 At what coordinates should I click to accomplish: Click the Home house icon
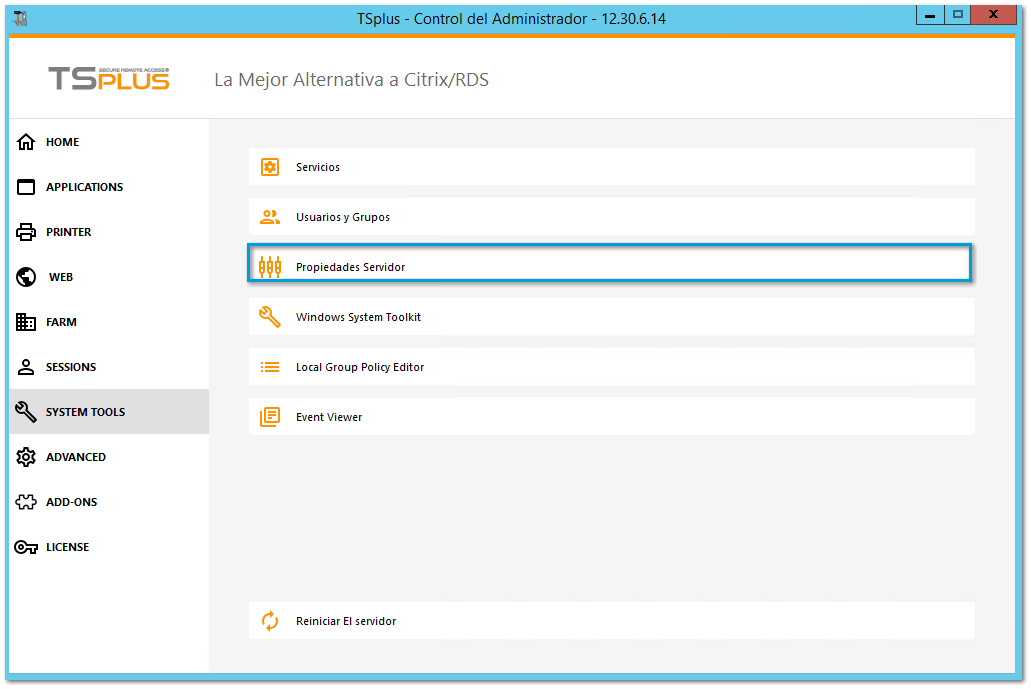[26, 142]
